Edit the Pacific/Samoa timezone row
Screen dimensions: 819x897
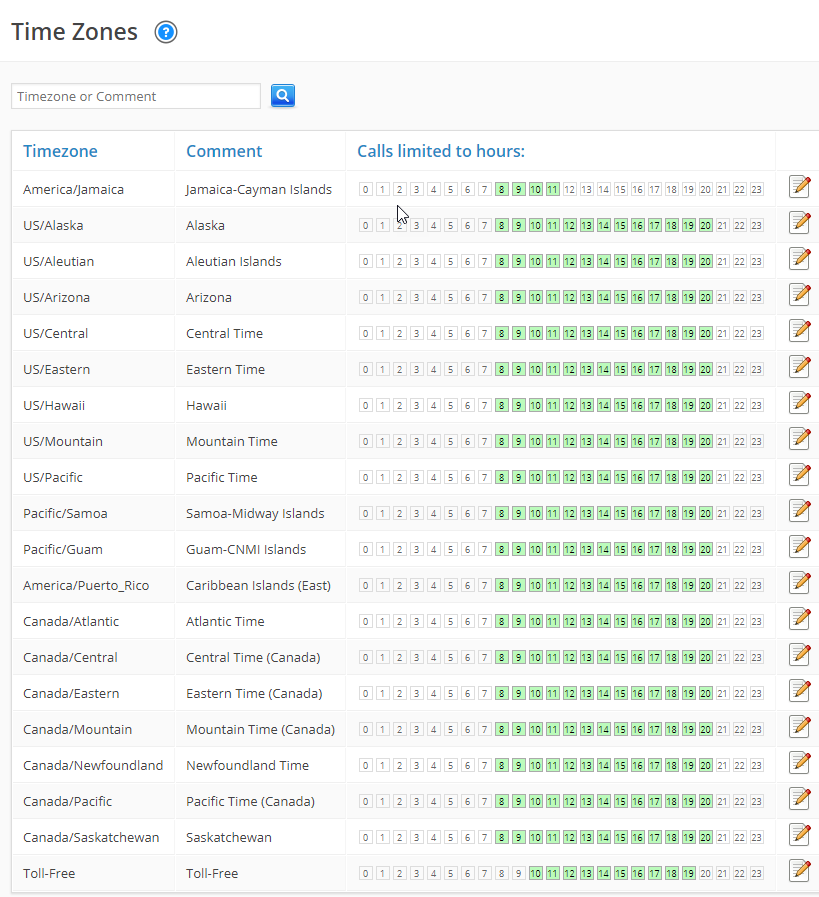(x=800, y=511)
